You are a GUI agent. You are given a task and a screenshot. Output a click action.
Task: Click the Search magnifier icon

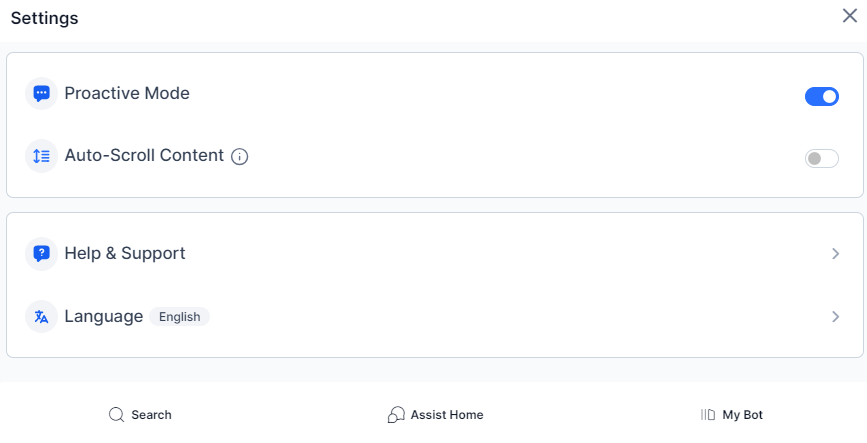pos(116,415)
